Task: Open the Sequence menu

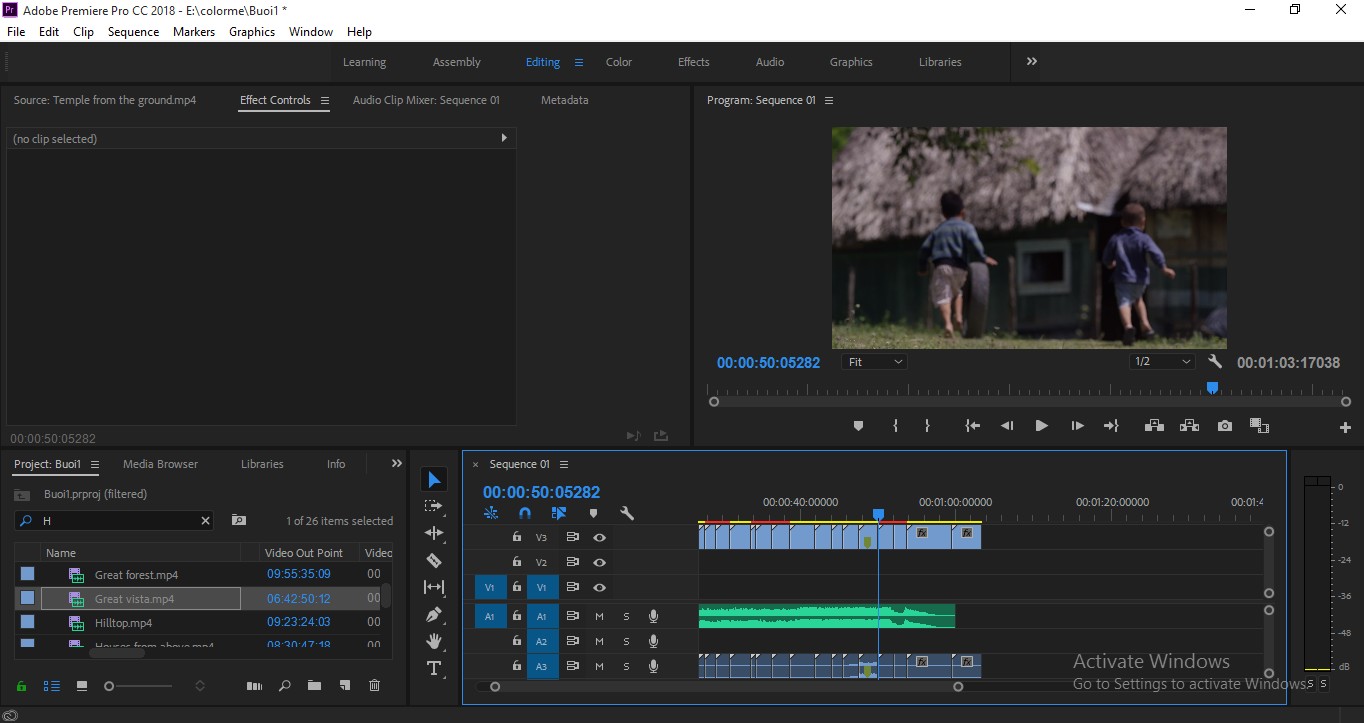Action: pos(133,32)
